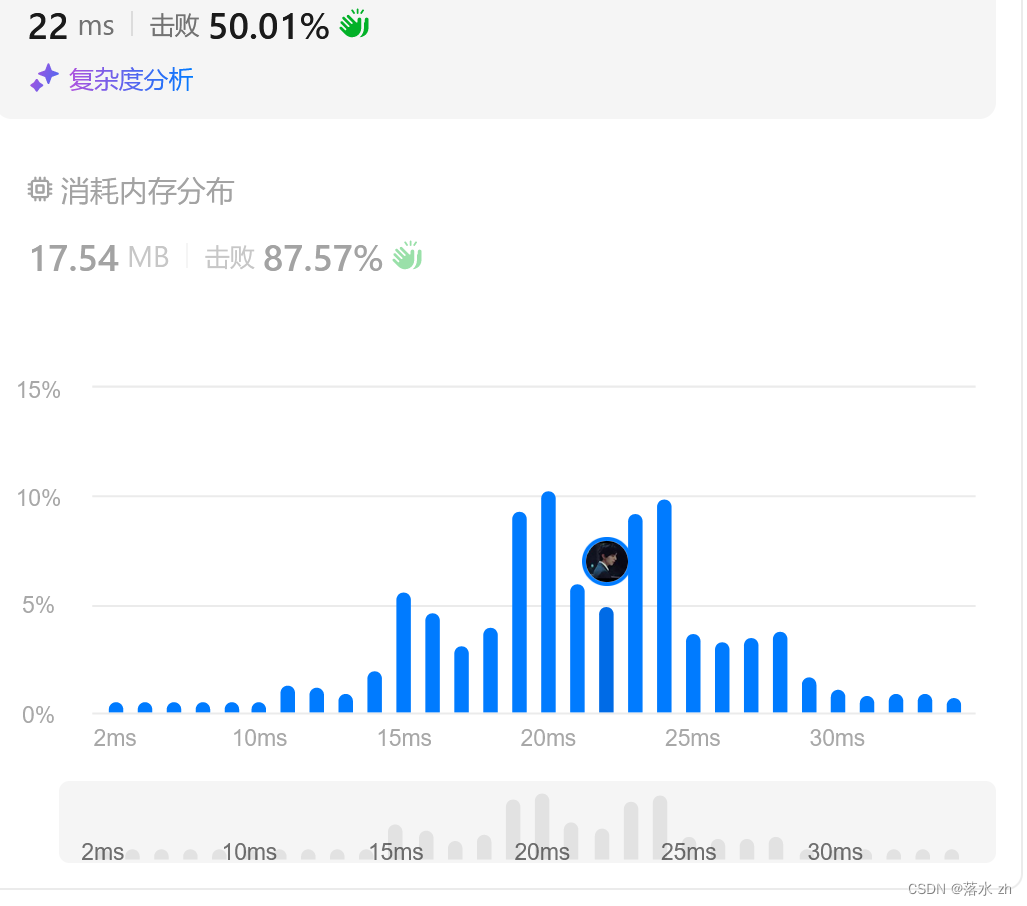Click the bar above the 25ms label
Image resolution: width=1027 pixels, height=906 pixels.
pos(693,673)
